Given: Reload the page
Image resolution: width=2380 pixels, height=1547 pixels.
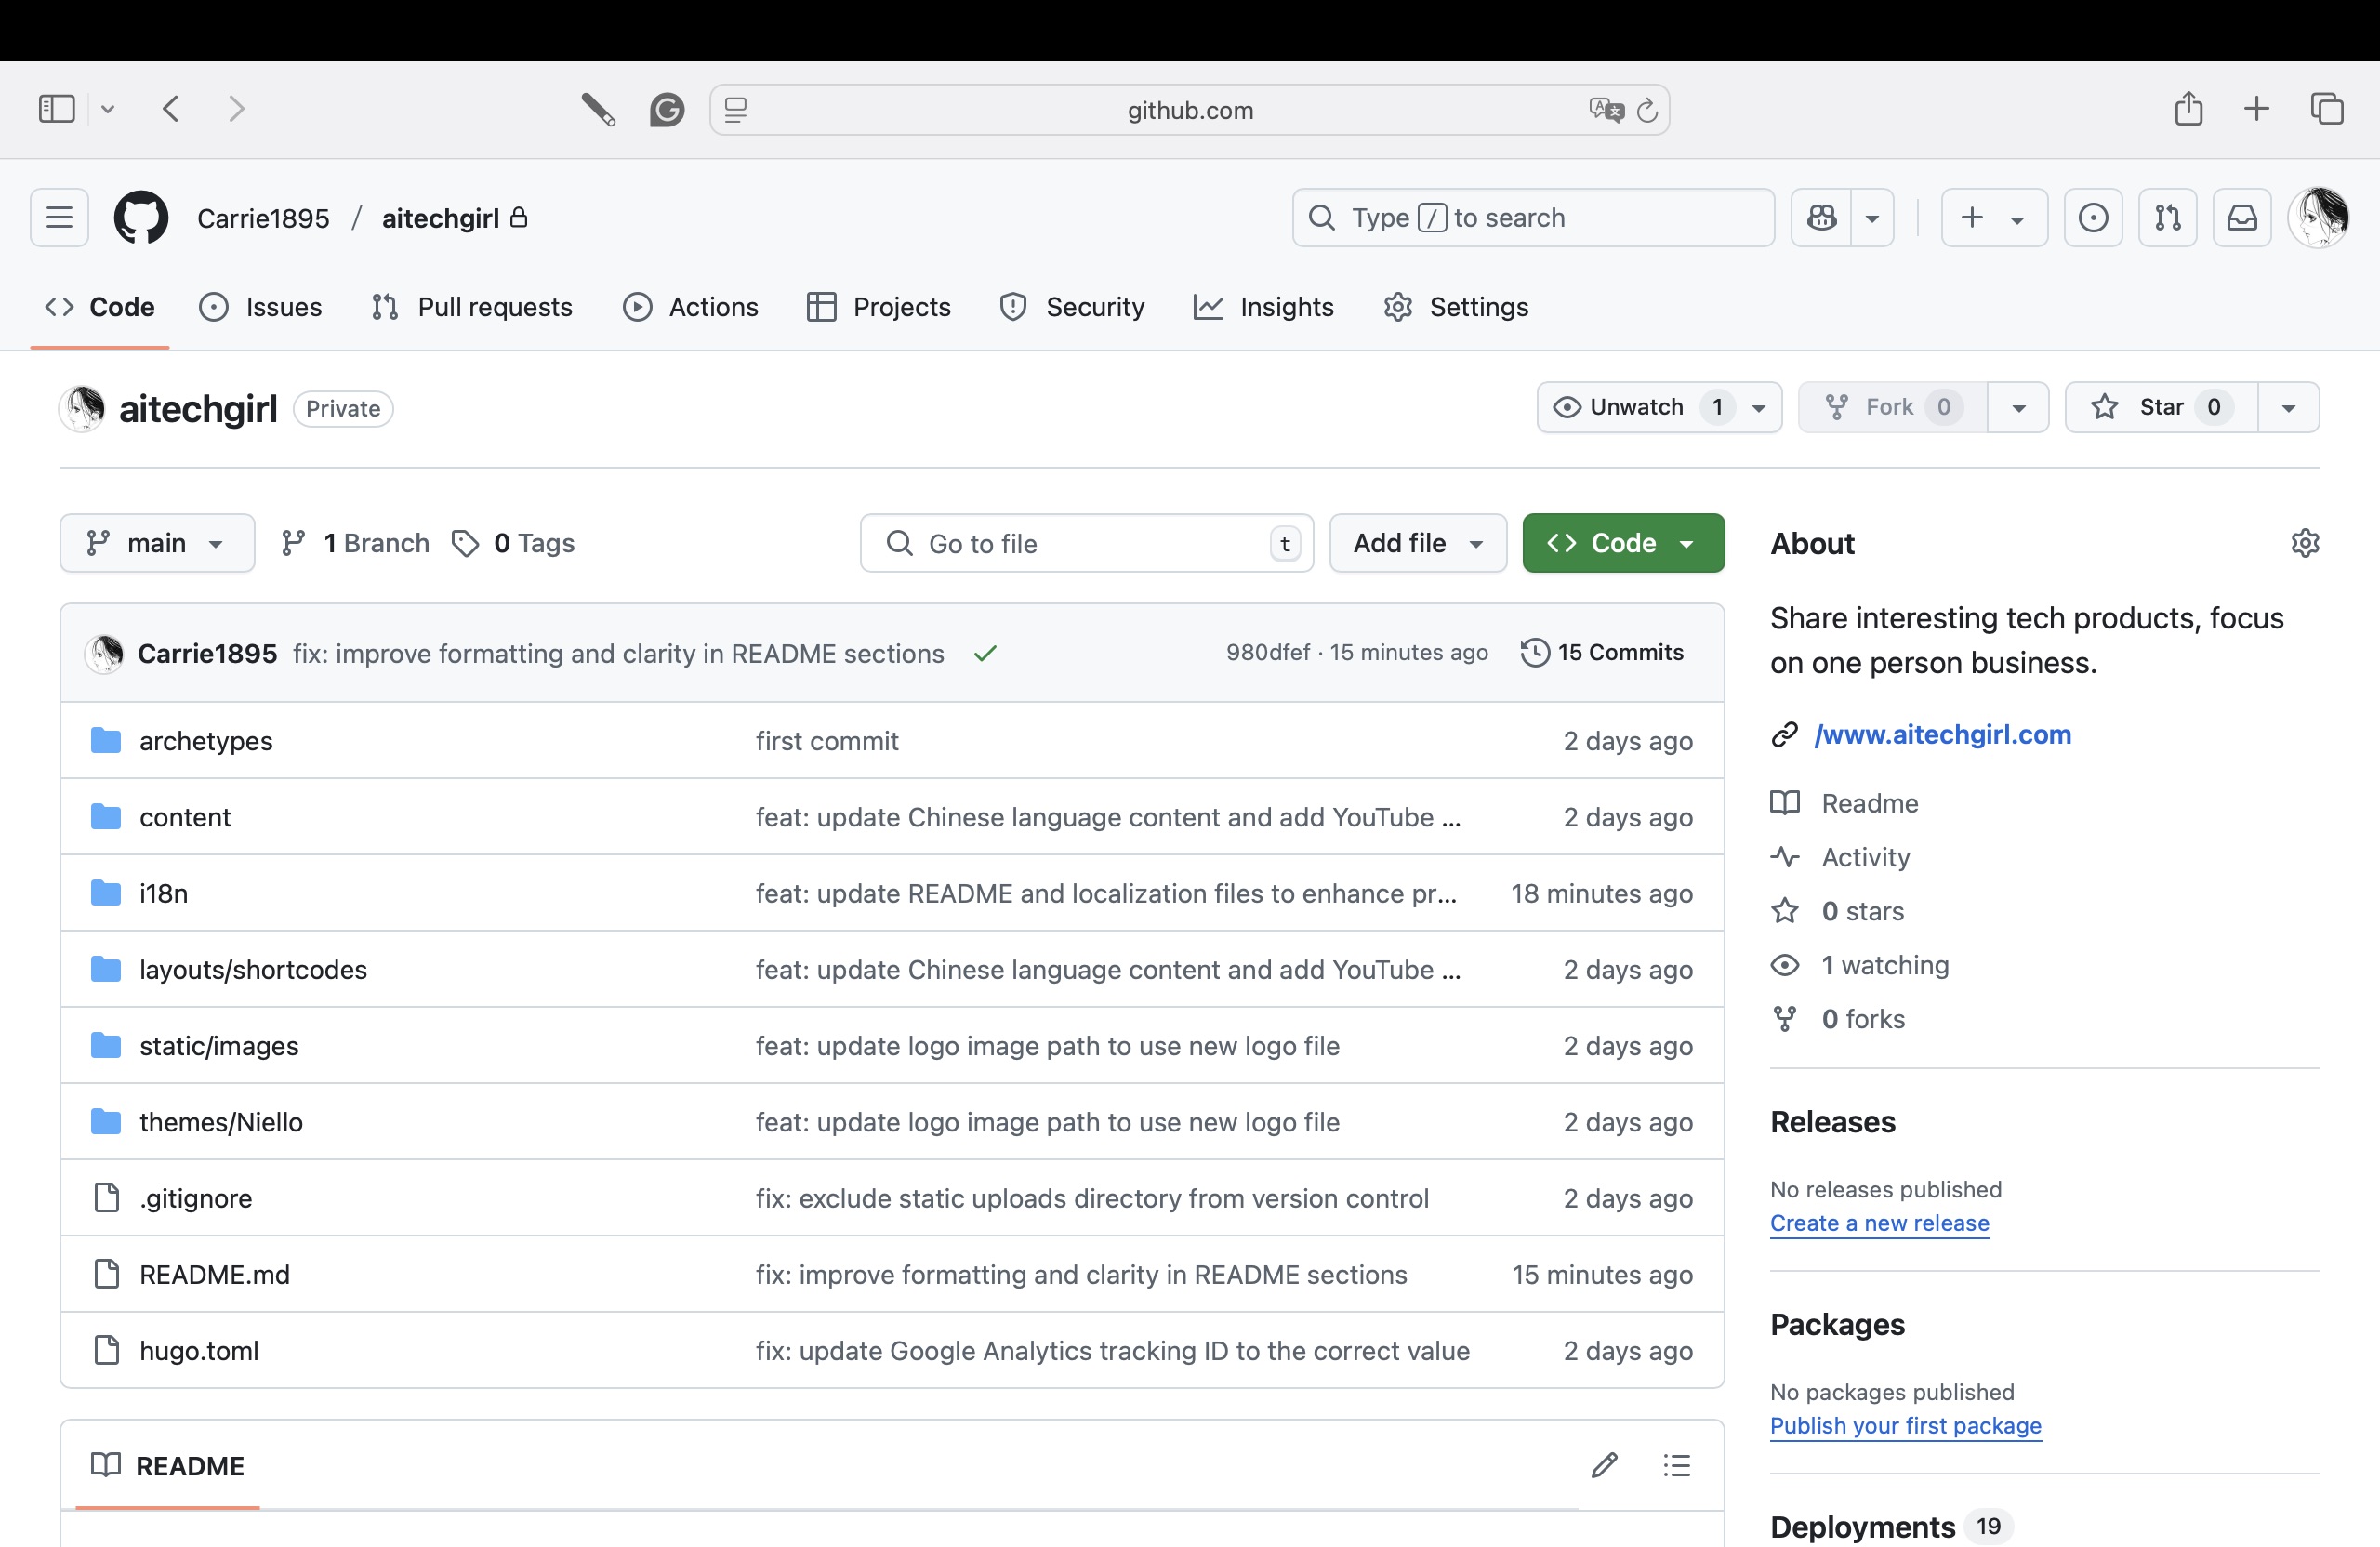Looking at the screenshot, I should pyautogui.click(x=1647, y=110).
